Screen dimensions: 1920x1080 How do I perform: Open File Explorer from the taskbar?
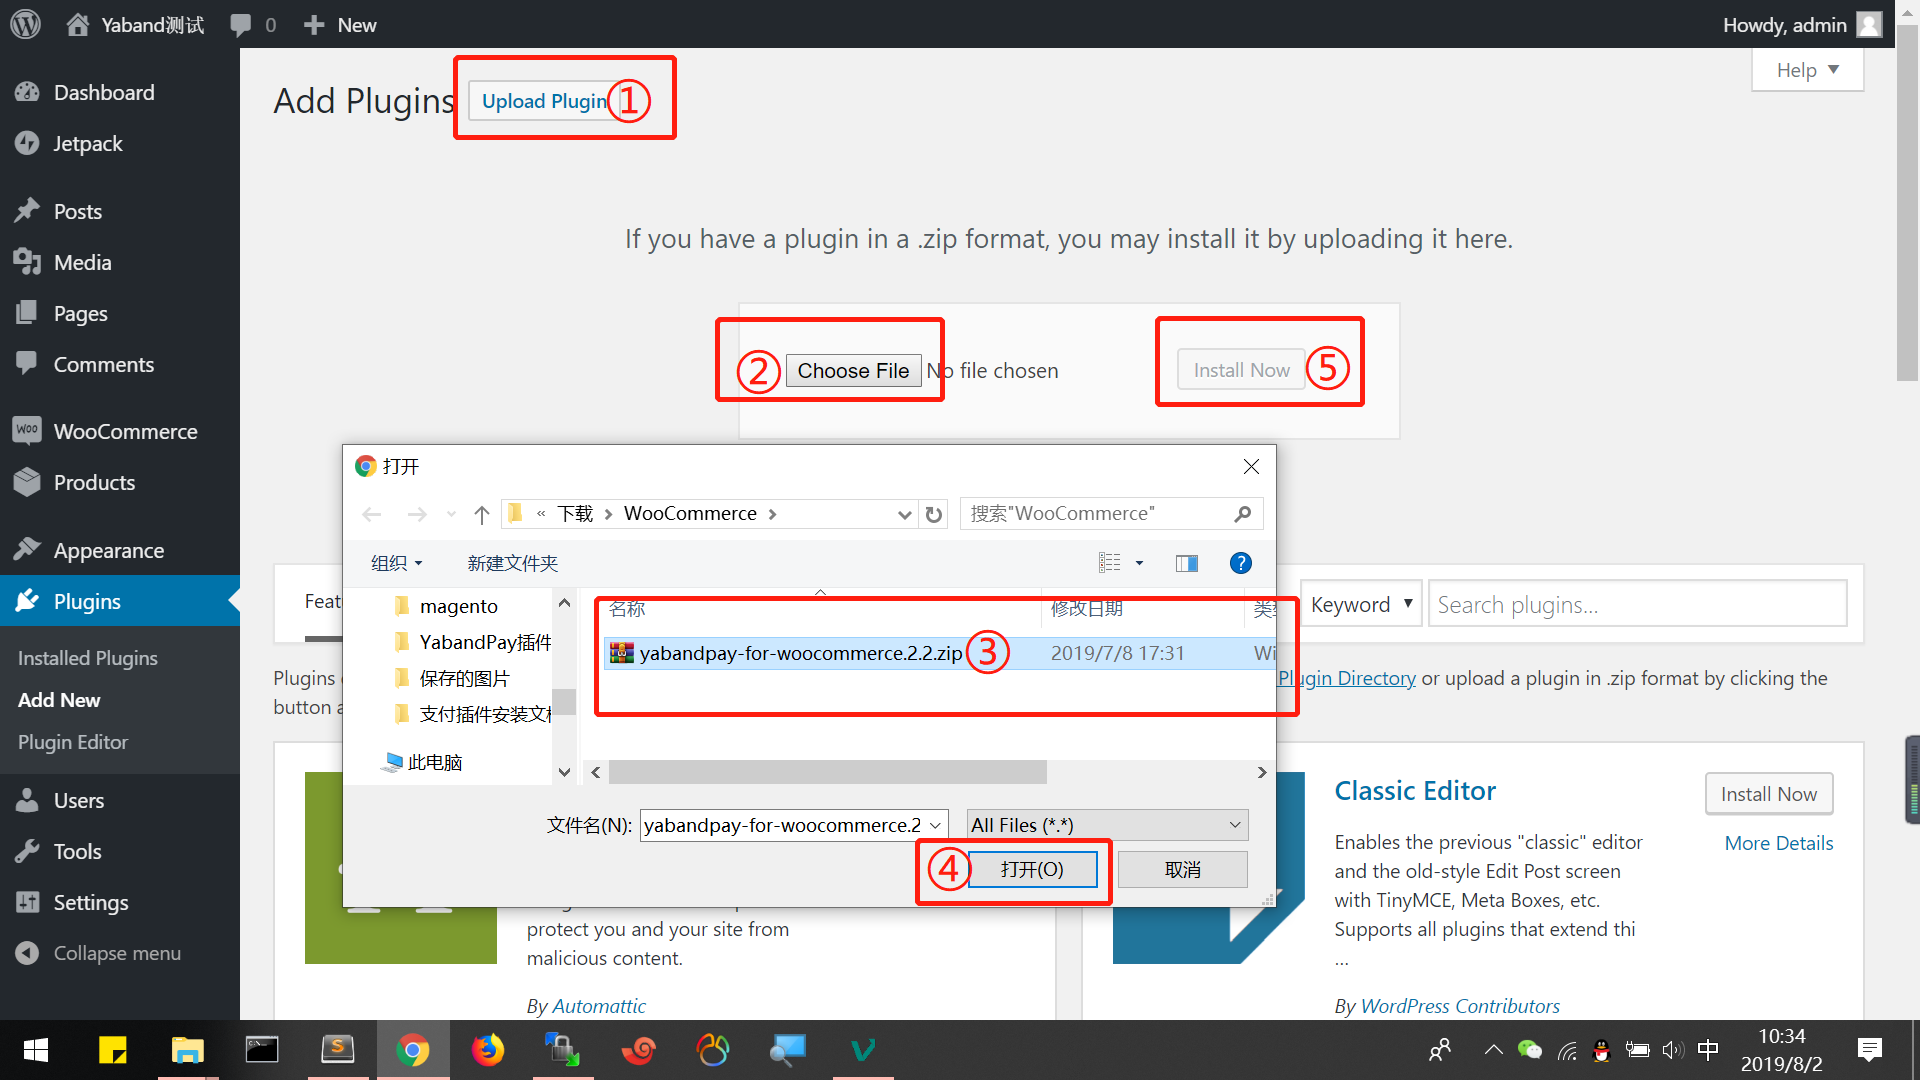coord(187,1050)
